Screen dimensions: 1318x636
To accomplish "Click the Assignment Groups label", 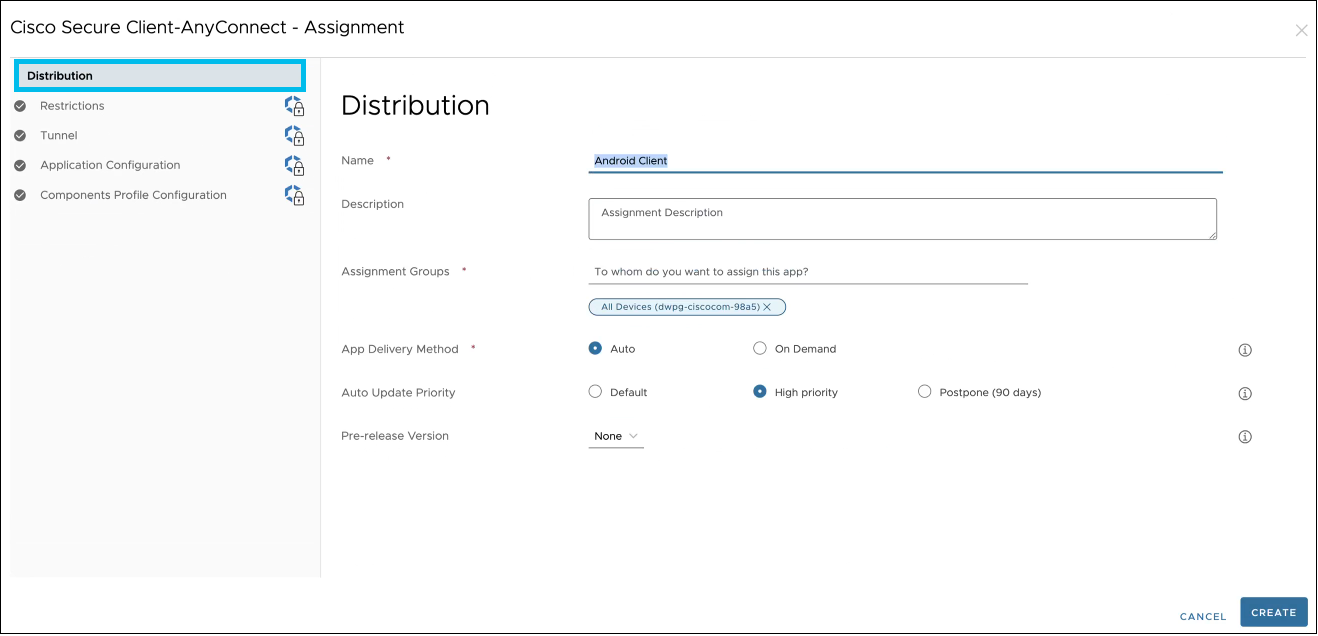I will pyautogui.click(x=395, y=272).
